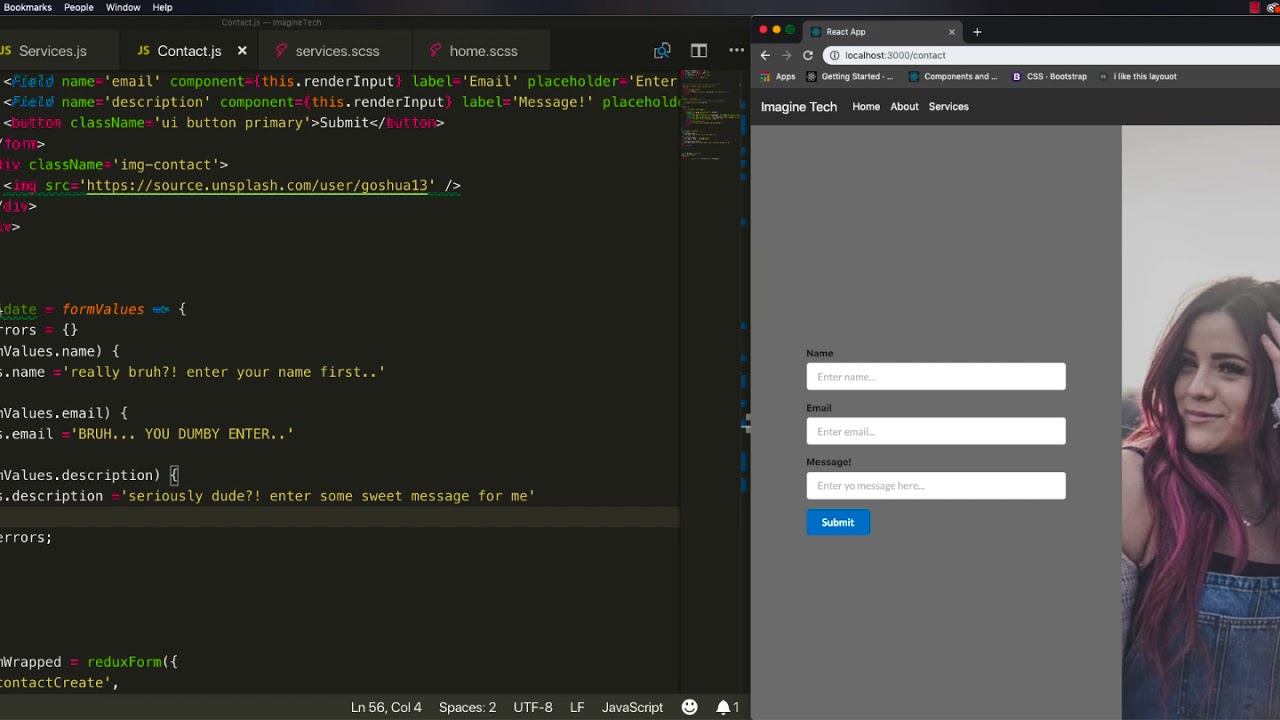Focus the Enter email input field

tap(936, 431)
